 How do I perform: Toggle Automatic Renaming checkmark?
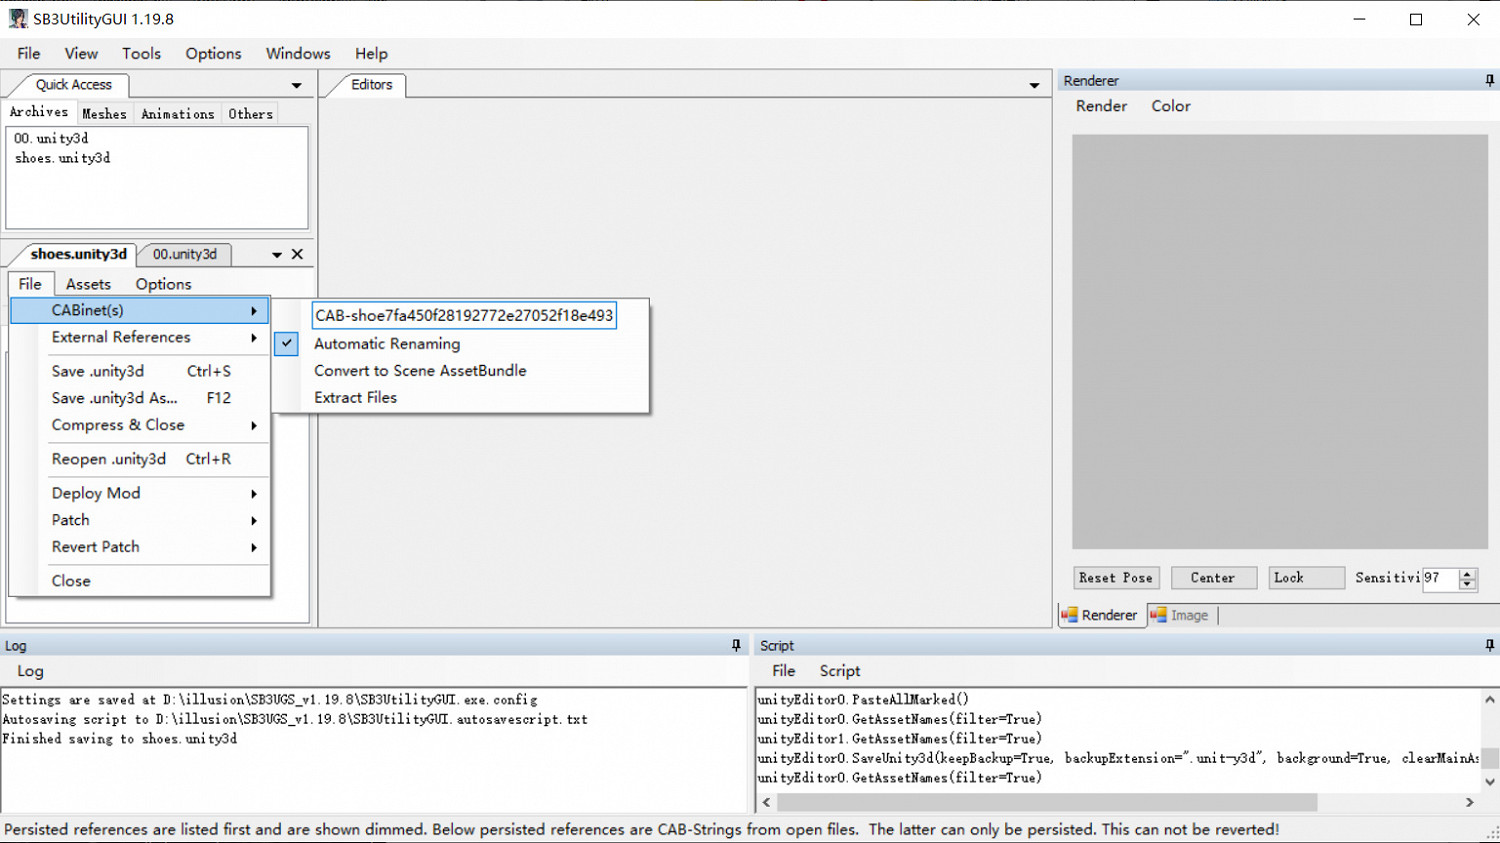pyautogui.click(x=286, y=343)
